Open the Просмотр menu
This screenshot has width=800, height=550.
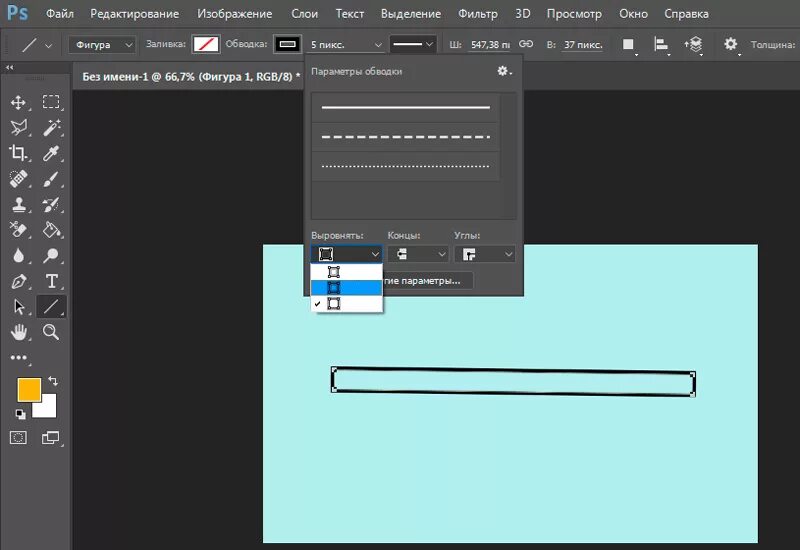tap(574, 14)
